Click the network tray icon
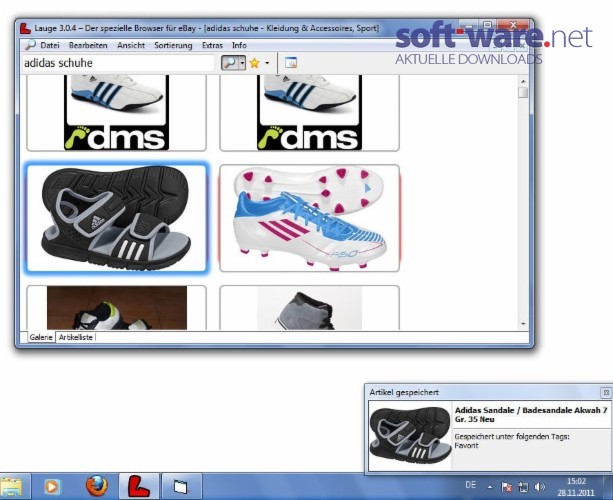The image size is (613, 500). (523, 487)
